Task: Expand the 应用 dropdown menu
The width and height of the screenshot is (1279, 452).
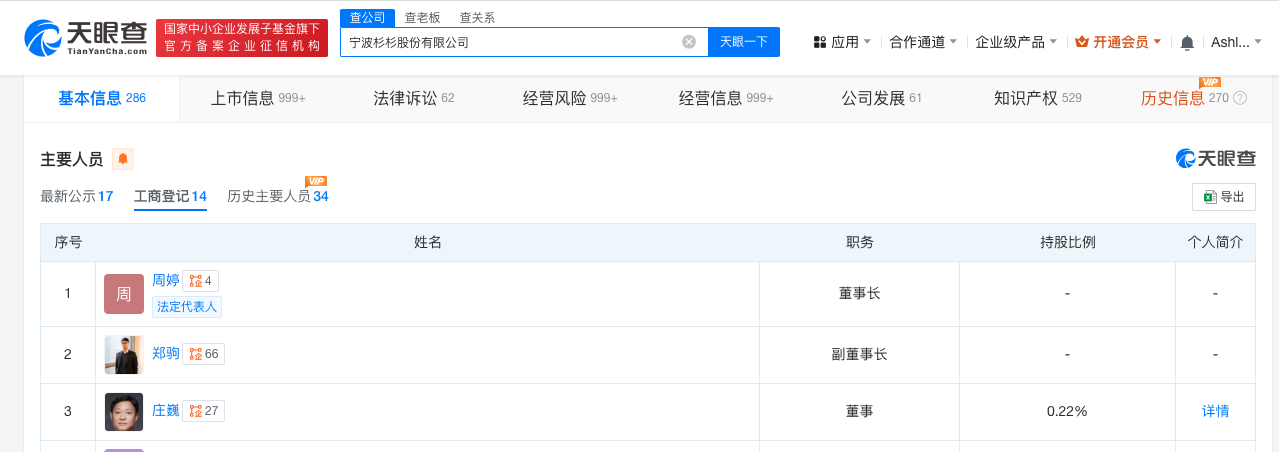Action: [842, 42]
